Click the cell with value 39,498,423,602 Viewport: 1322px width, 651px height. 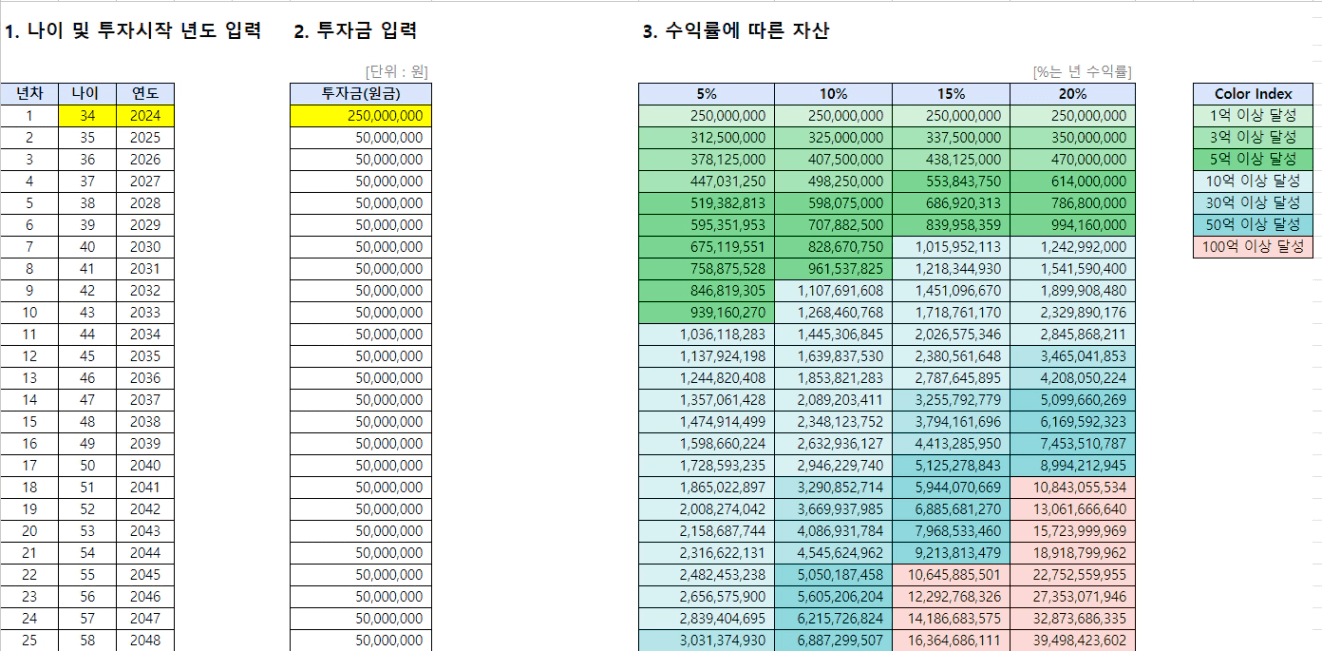[1072, 640]
